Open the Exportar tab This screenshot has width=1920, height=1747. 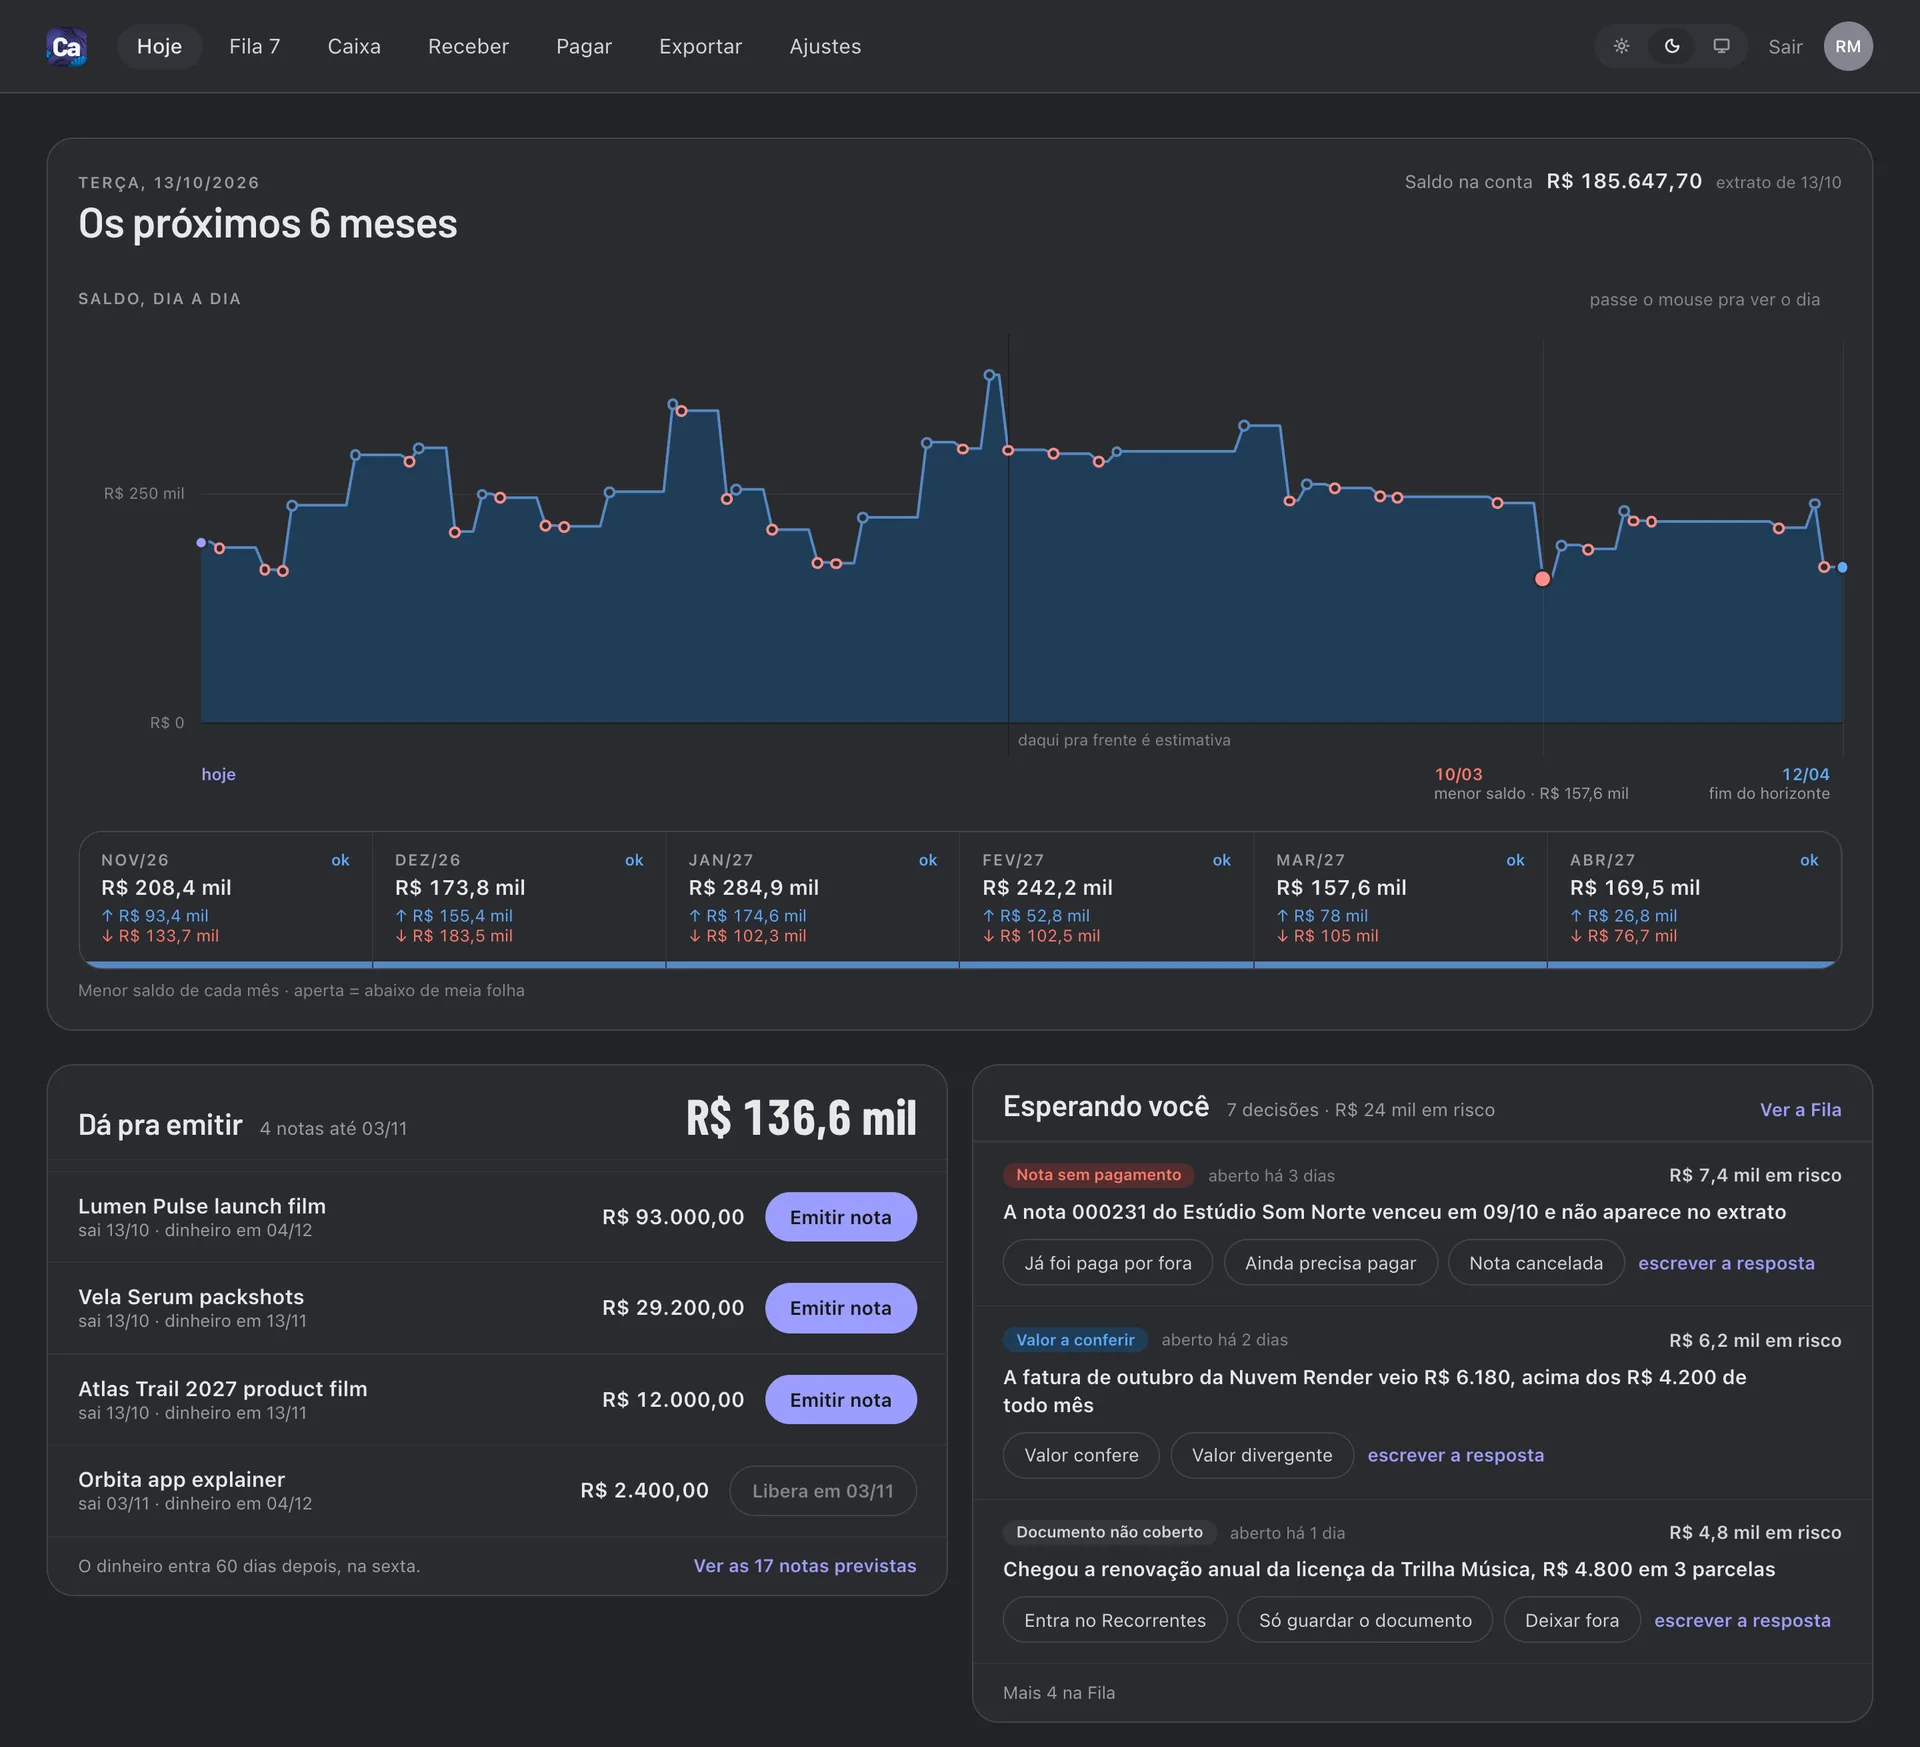tap(700, 46)
